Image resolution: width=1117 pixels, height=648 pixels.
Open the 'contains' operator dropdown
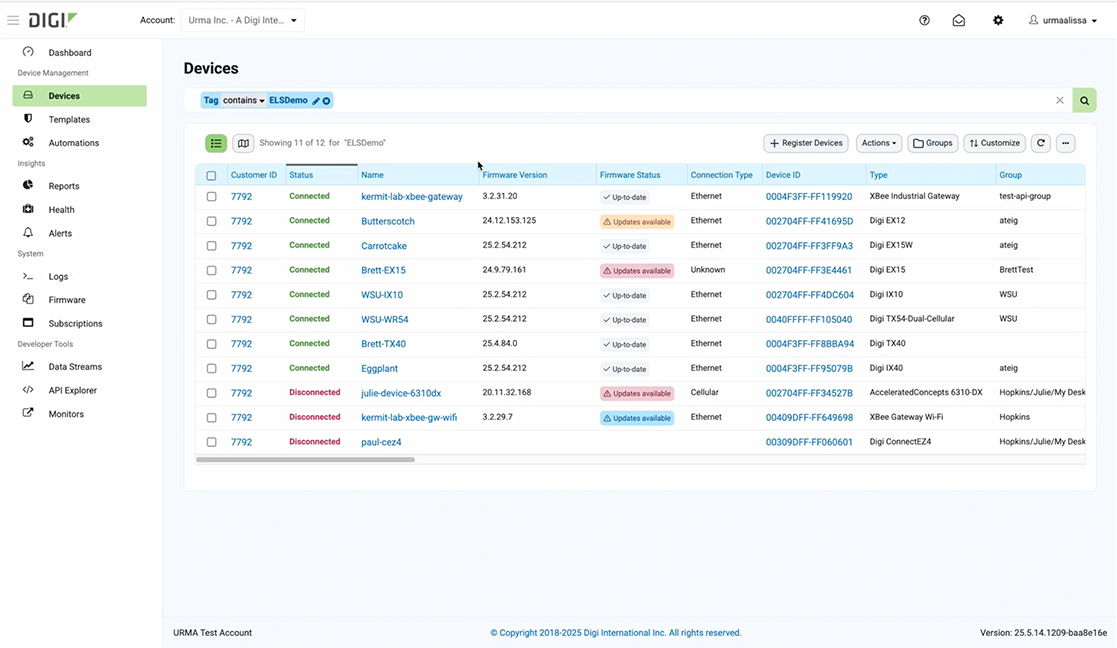[244, 101]
